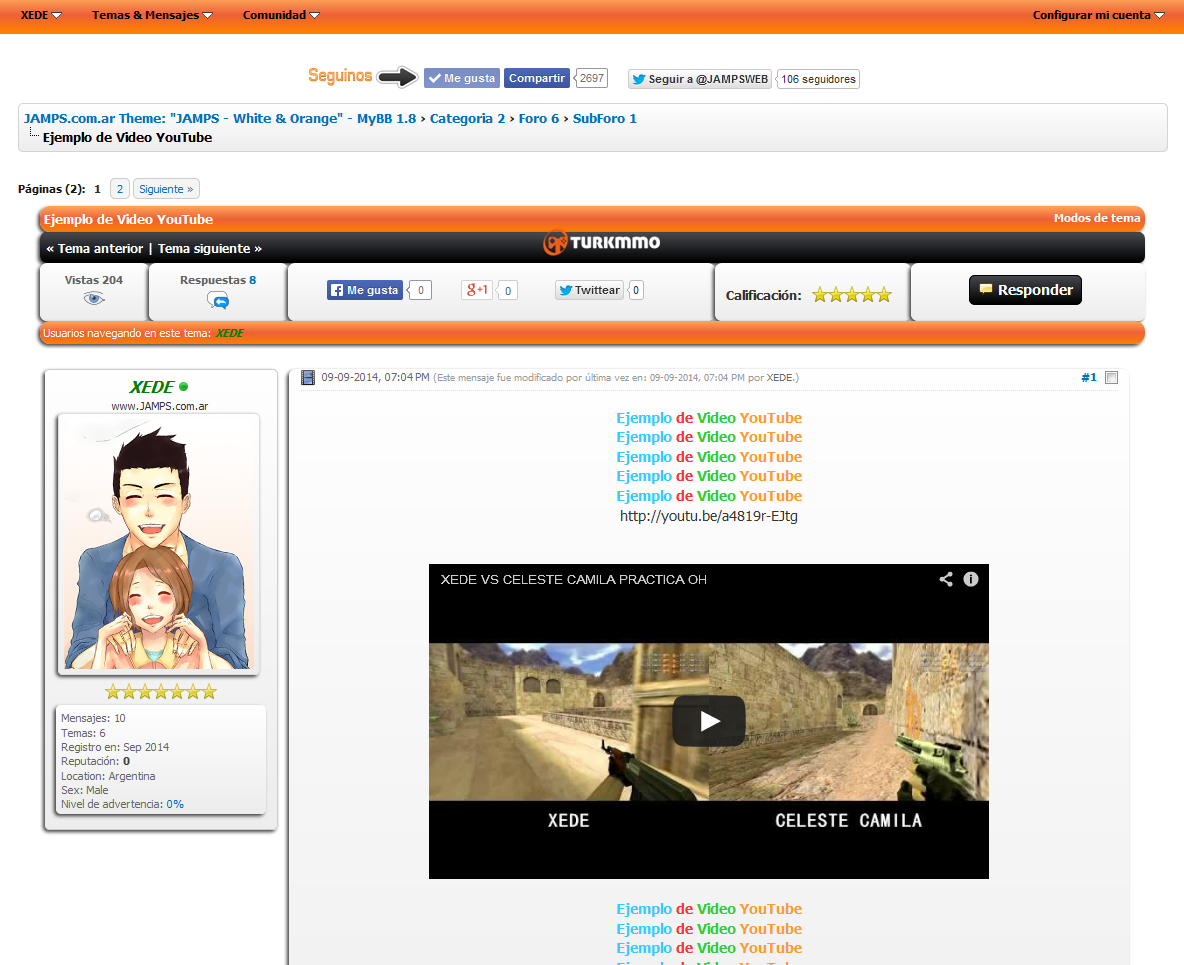The height and width of the screenshot is (965, 1184).
Task: Open the XEDE dropdown menu
Action: coord(41,15)
